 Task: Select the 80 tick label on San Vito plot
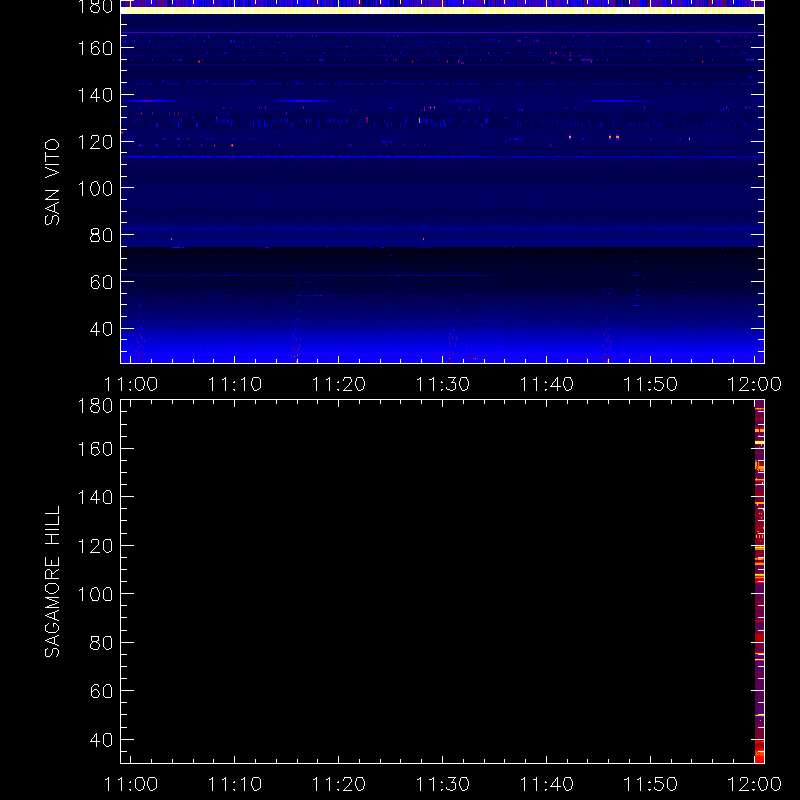point(101,235)
